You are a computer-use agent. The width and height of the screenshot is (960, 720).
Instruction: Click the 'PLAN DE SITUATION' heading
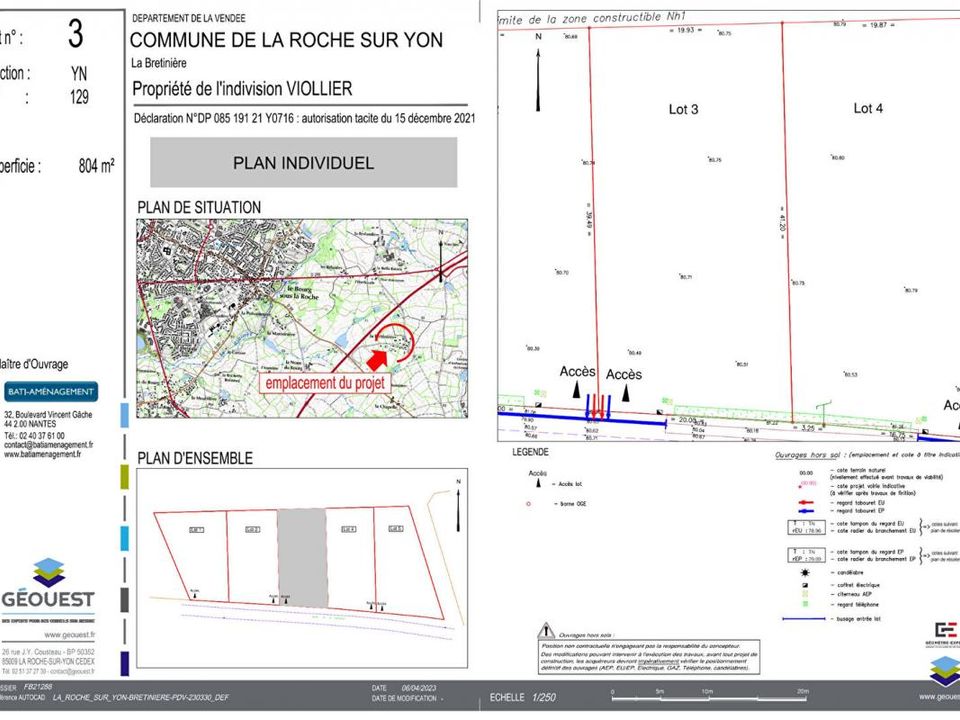[199, 208]
